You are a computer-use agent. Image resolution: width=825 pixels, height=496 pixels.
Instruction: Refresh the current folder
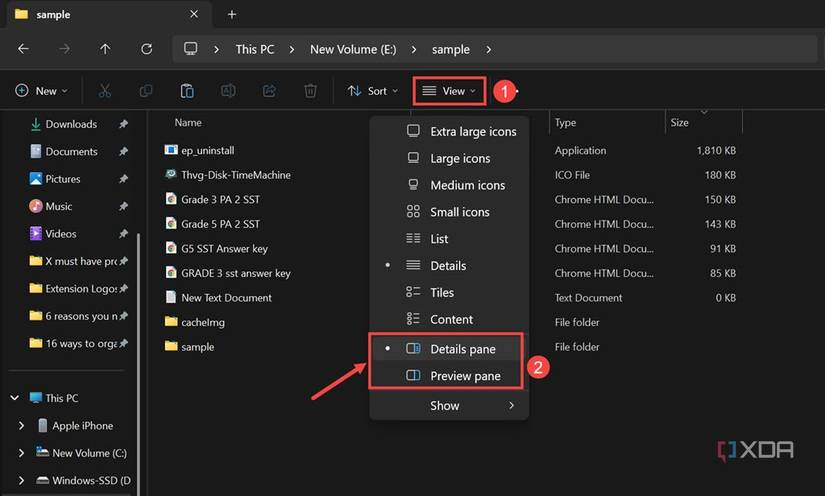146,49
